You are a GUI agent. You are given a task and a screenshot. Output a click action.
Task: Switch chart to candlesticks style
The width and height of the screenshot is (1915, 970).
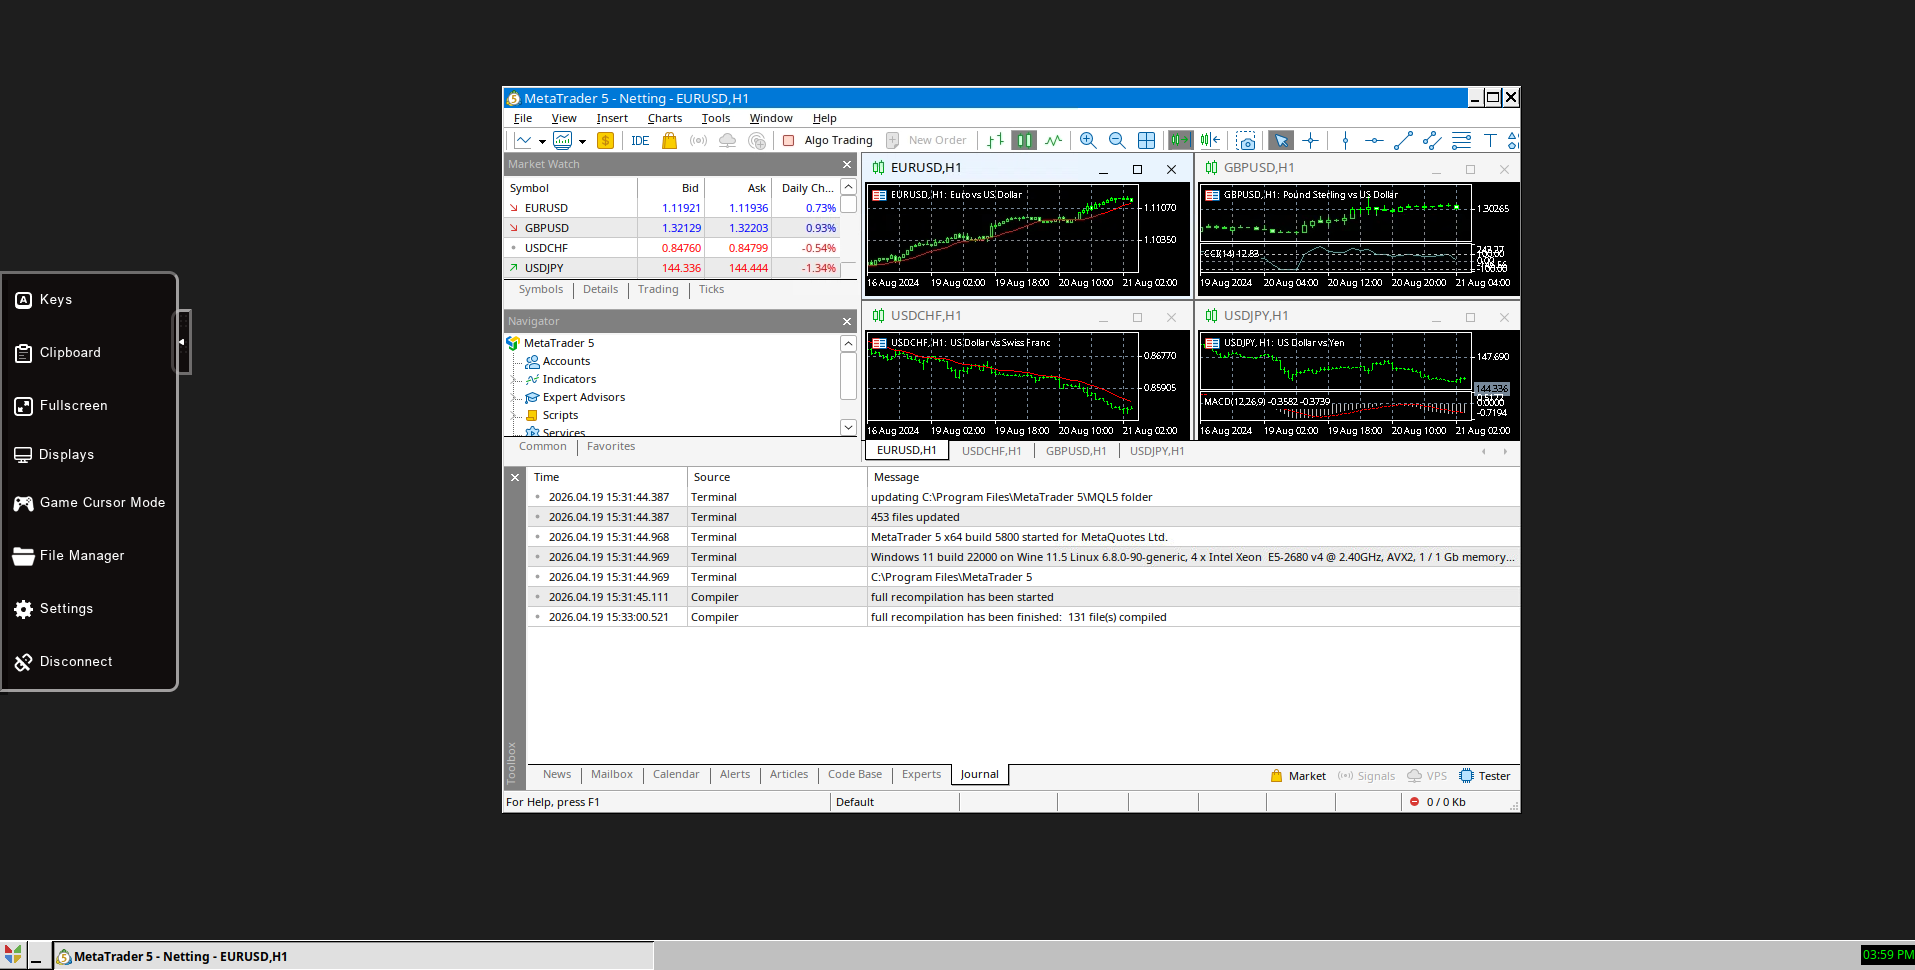coord(1024,141)
